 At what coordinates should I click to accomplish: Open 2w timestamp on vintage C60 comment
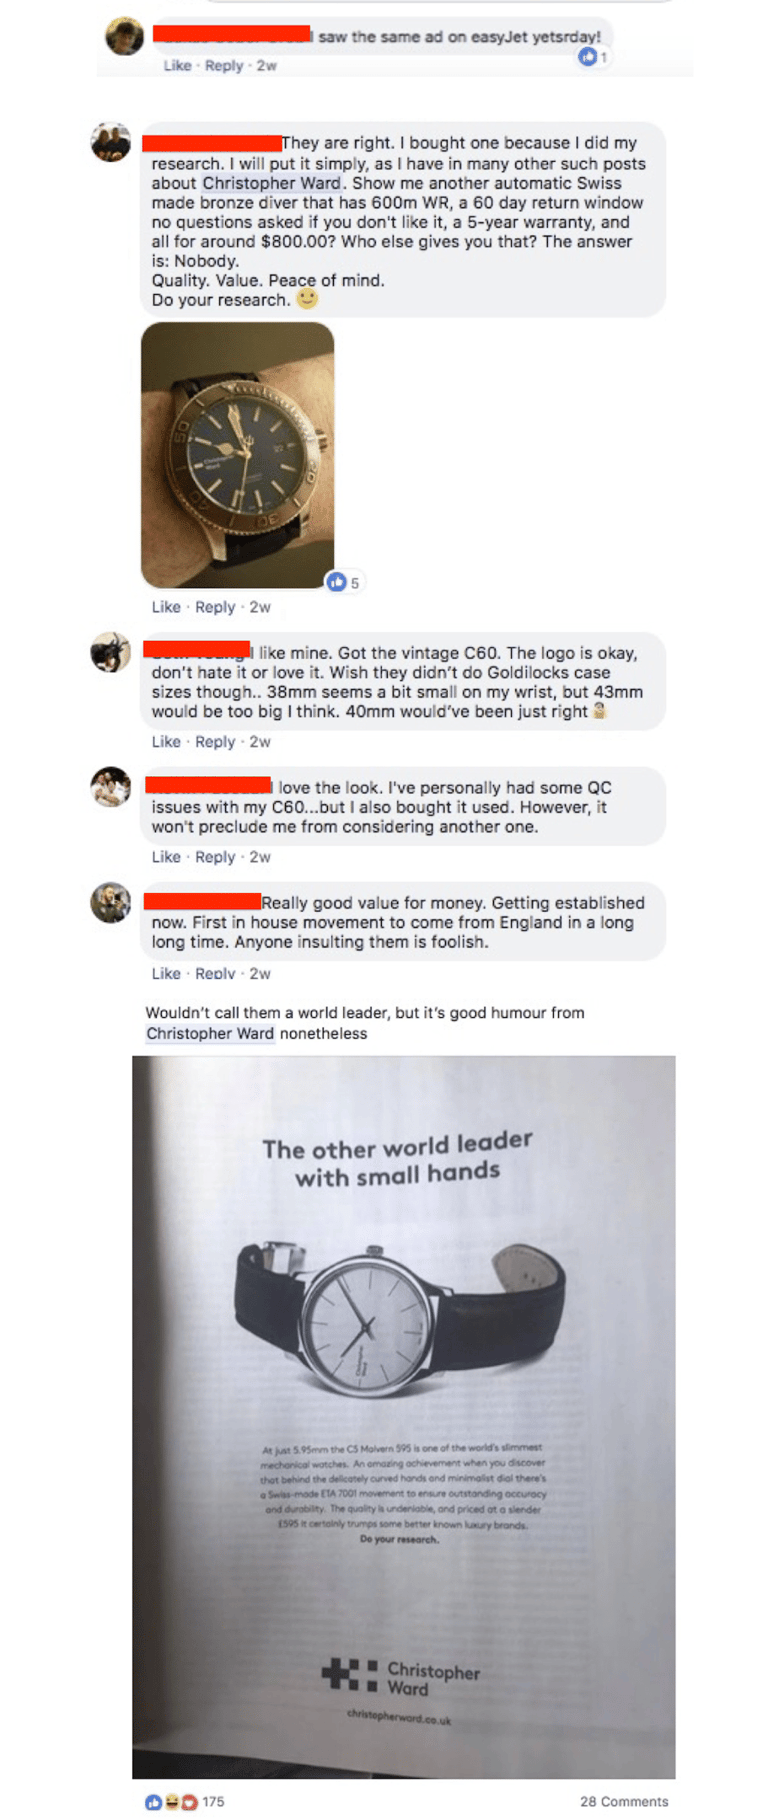(260, 741)
